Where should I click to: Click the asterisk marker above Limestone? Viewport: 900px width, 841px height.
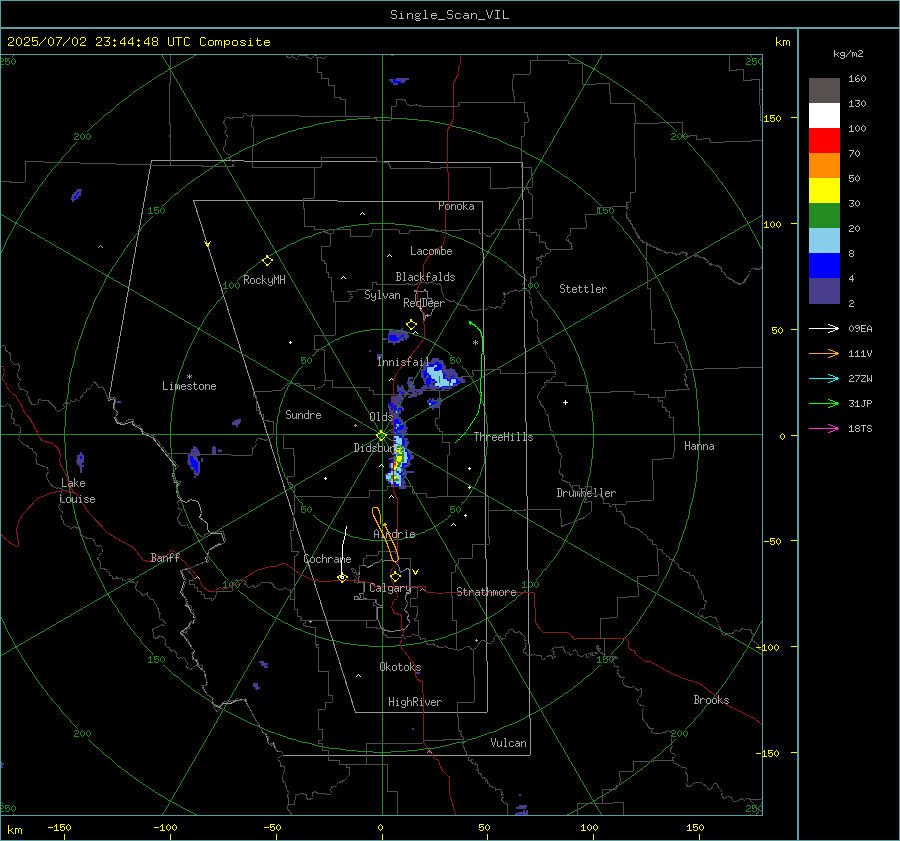189,377
